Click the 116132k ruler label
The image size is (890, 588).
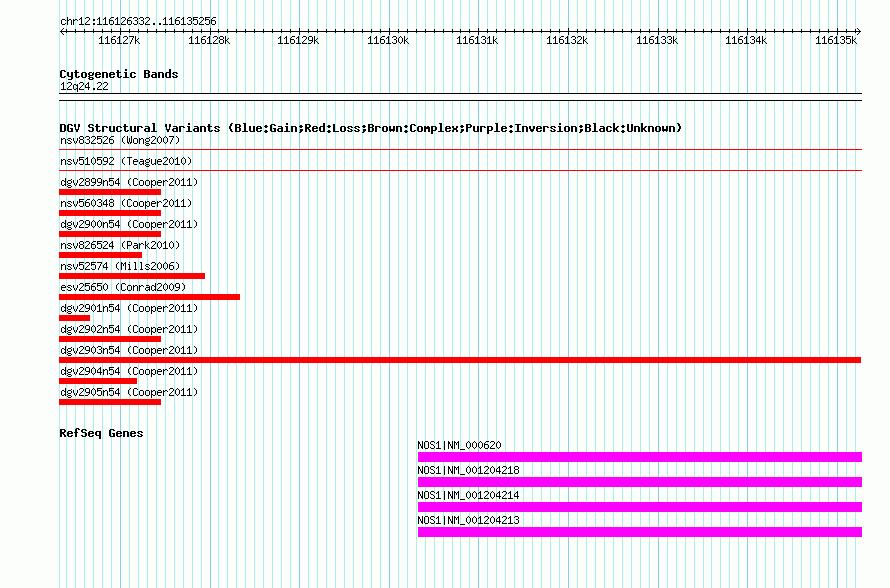(567, 40)
